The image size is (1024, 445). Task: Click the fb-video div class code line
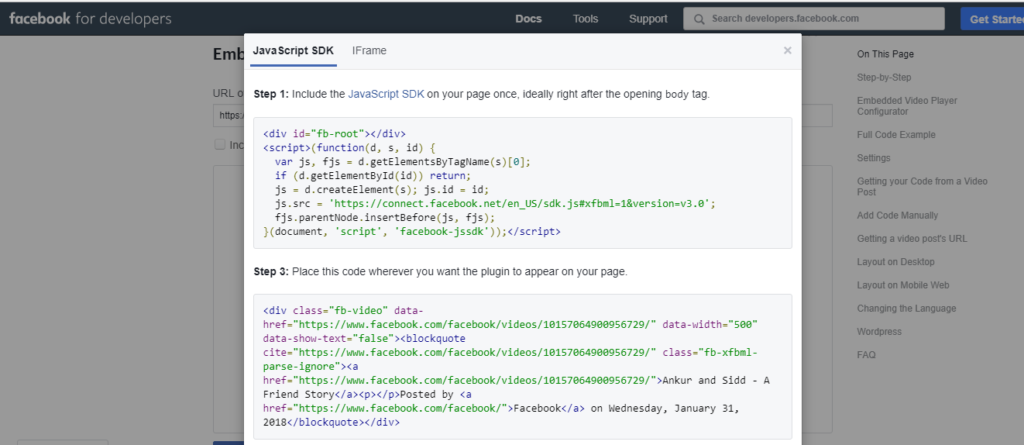tap(344, 310)
